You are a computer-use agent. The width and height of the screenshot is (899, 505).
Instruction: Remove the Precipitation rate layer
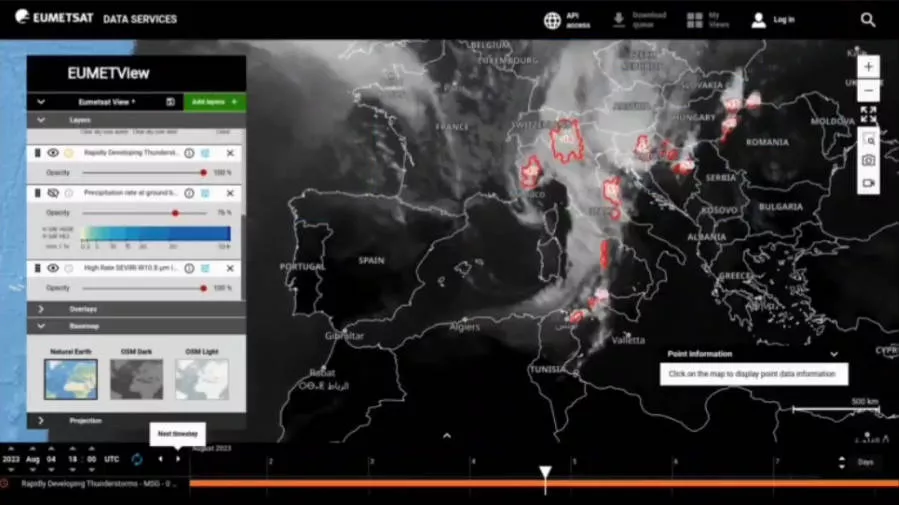pos(230,193)
